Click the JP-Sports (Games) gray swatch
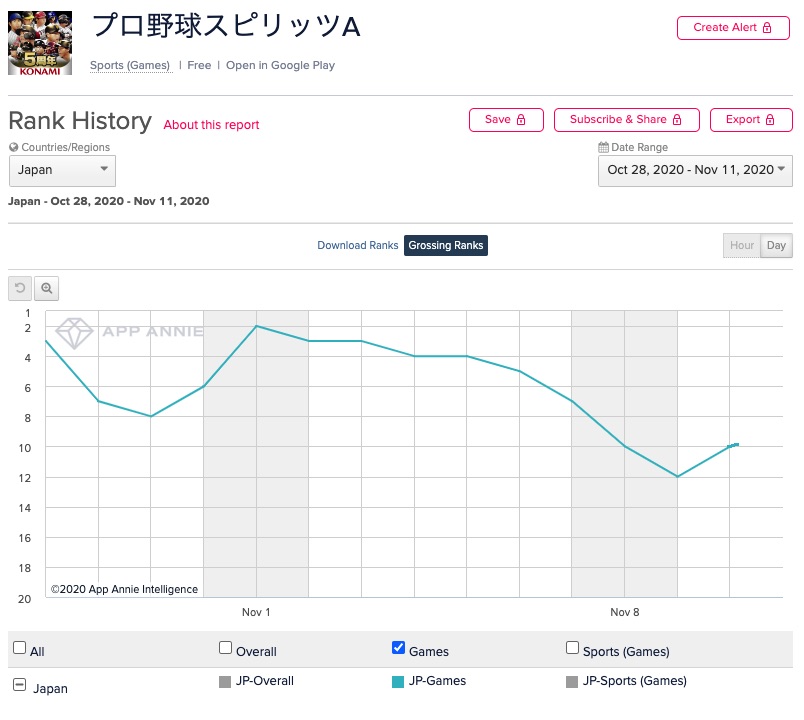This screenshot has height=720, width=804. pyautogui.click(x=572, y=682)
